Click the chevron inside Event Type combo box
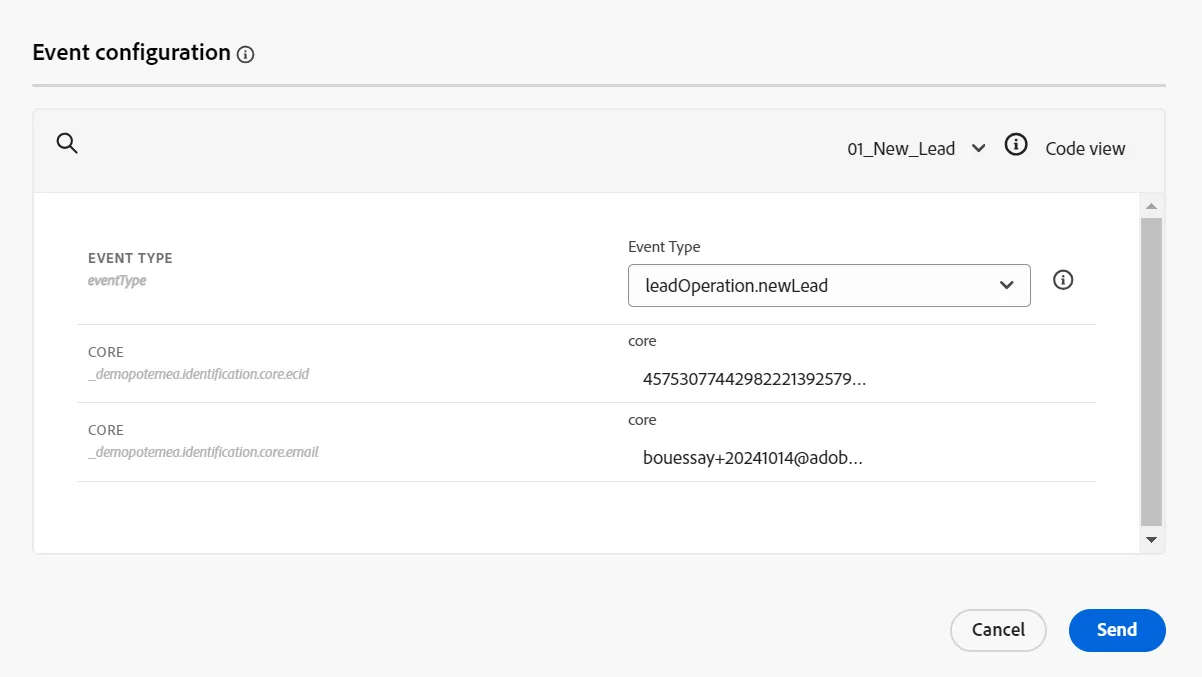 point(1007,286)
